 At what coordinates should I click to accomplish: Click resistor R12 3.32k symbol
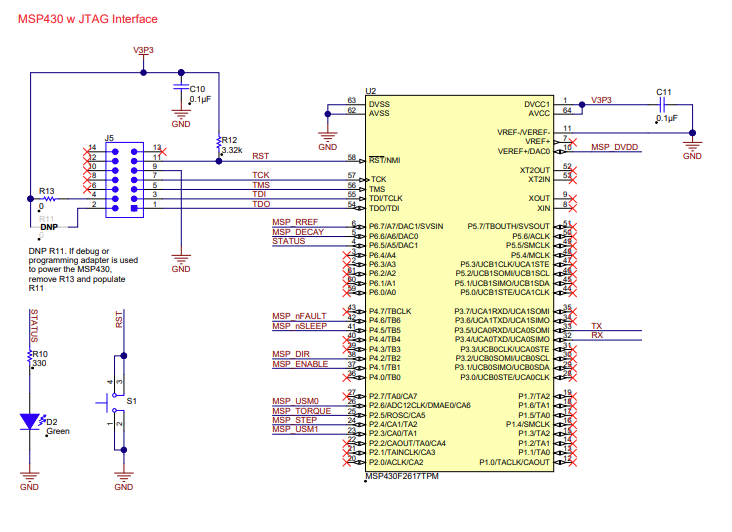[x=218, y=146]
